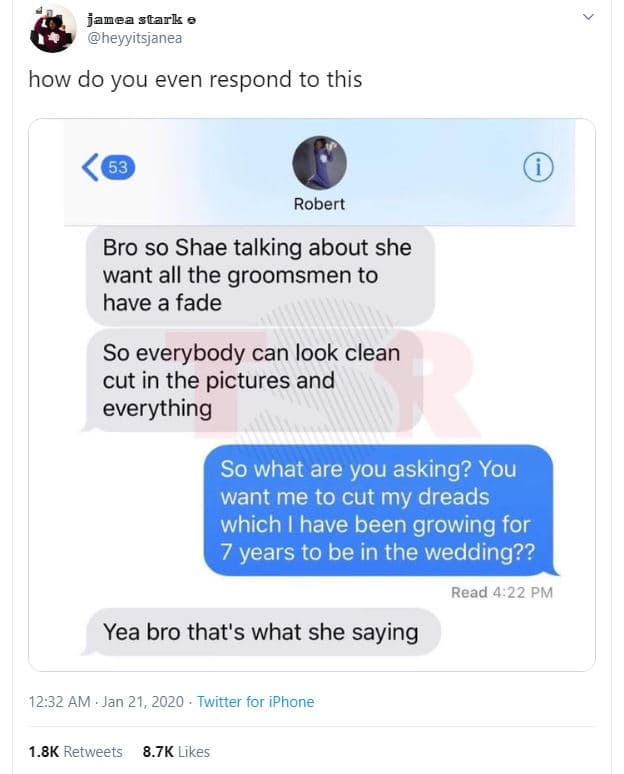View the 8.7K Likes list
This screenshot has width=624, height=774.
(x=176, y=752)
